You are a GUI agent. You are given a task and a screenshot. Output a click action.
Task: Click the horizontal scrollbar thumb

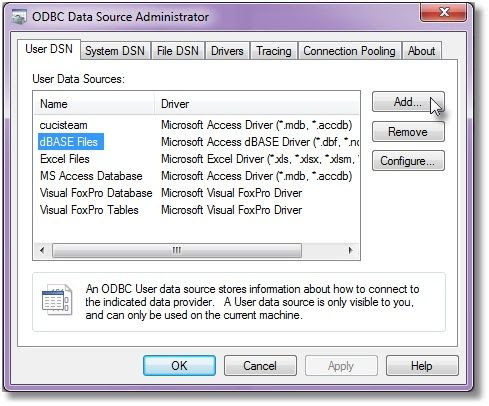point(177,250)
